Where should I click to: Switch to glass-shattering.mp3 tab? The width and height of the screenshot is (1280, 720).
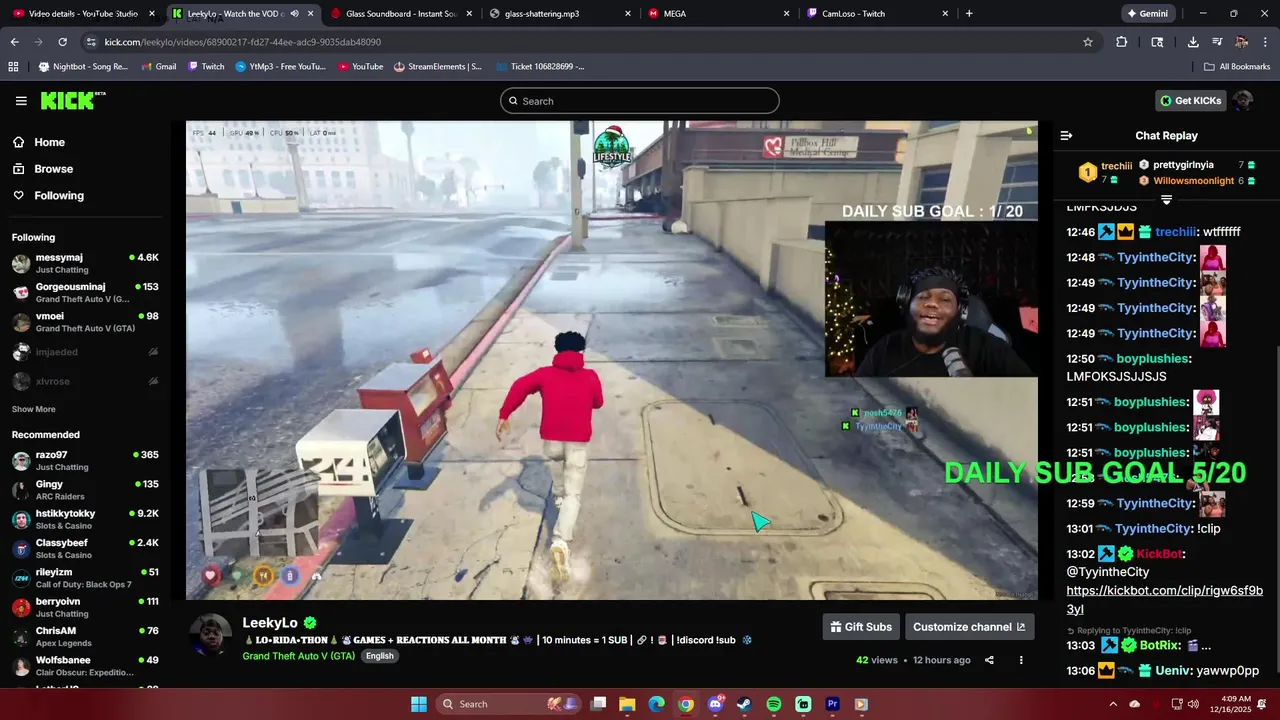click(560, 14)
